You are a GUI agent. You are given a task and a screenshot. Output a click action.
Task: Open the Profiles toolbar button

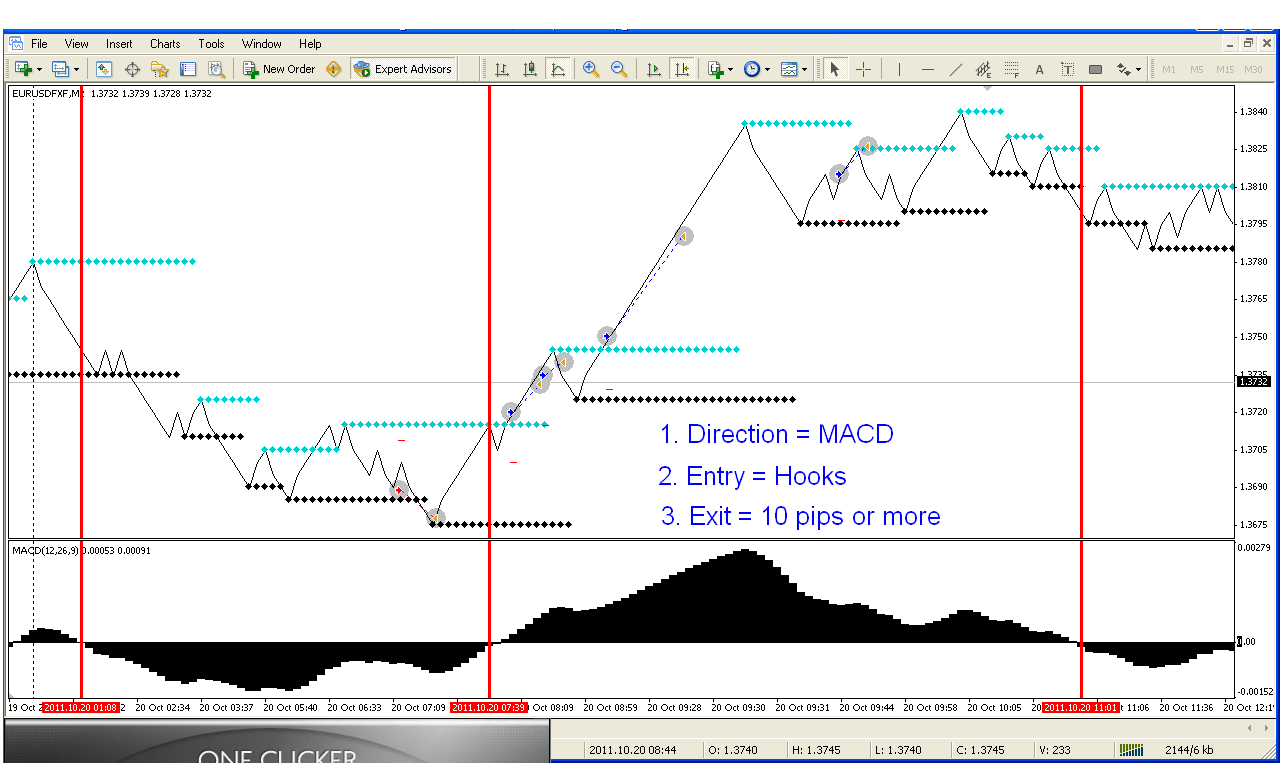60,69
